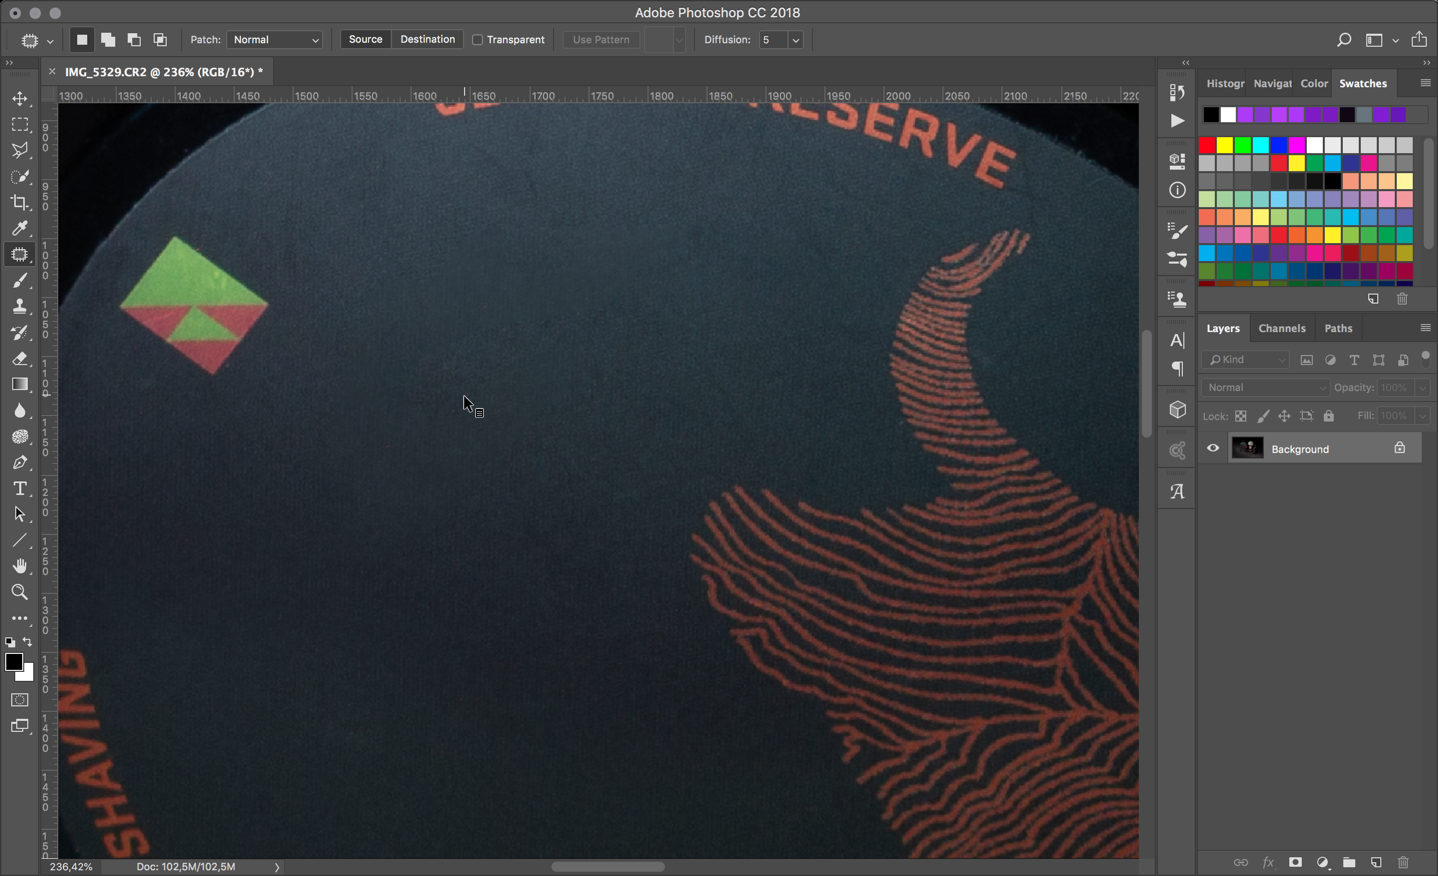
Task: Click the foreground color black swatch
Action: [x=13, y=662]
